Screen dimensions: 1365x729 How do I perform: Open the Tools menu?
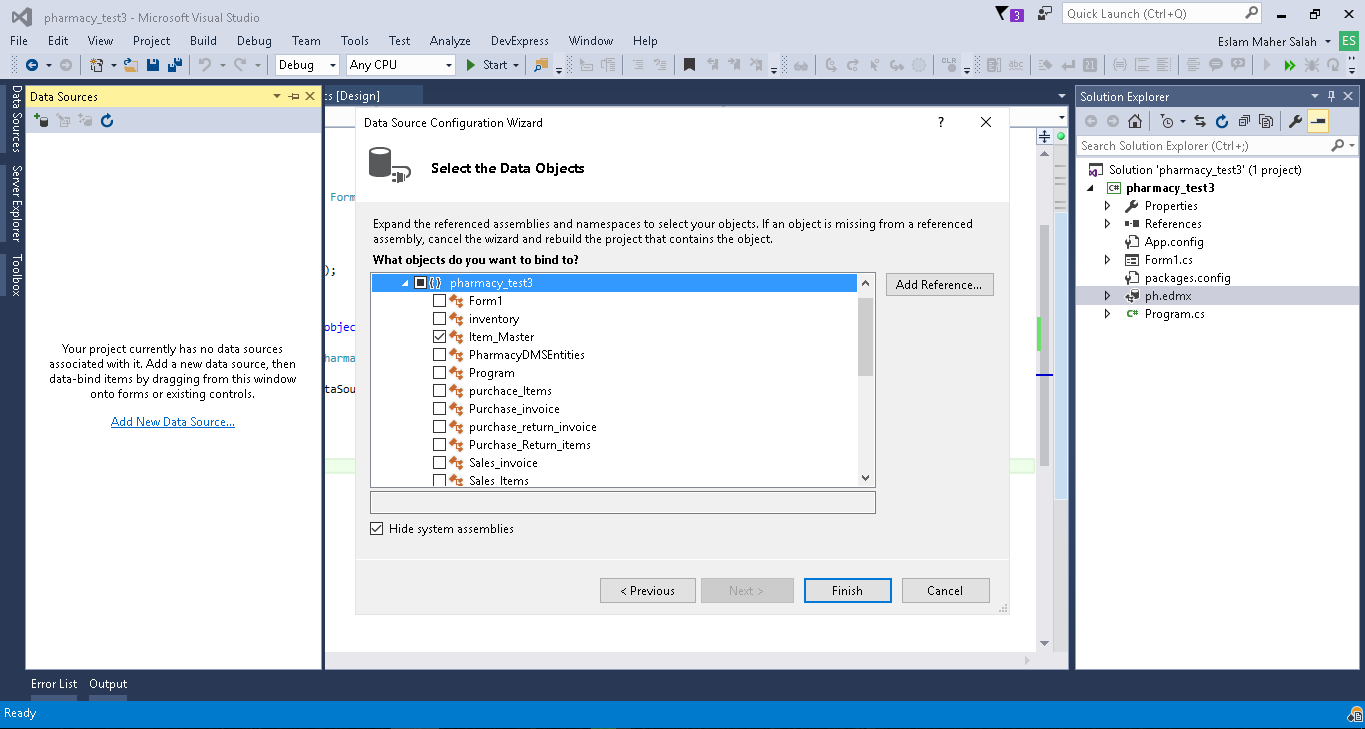pyautogui.click(x=355, y=41)
